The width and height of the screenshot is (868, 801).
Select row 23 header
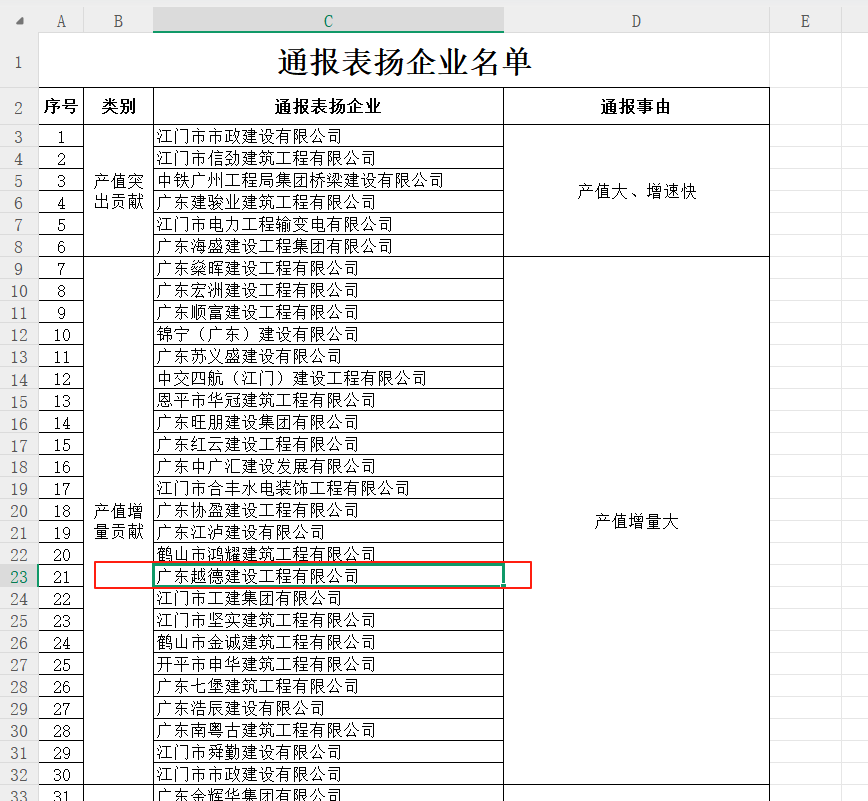pos(18,576)
